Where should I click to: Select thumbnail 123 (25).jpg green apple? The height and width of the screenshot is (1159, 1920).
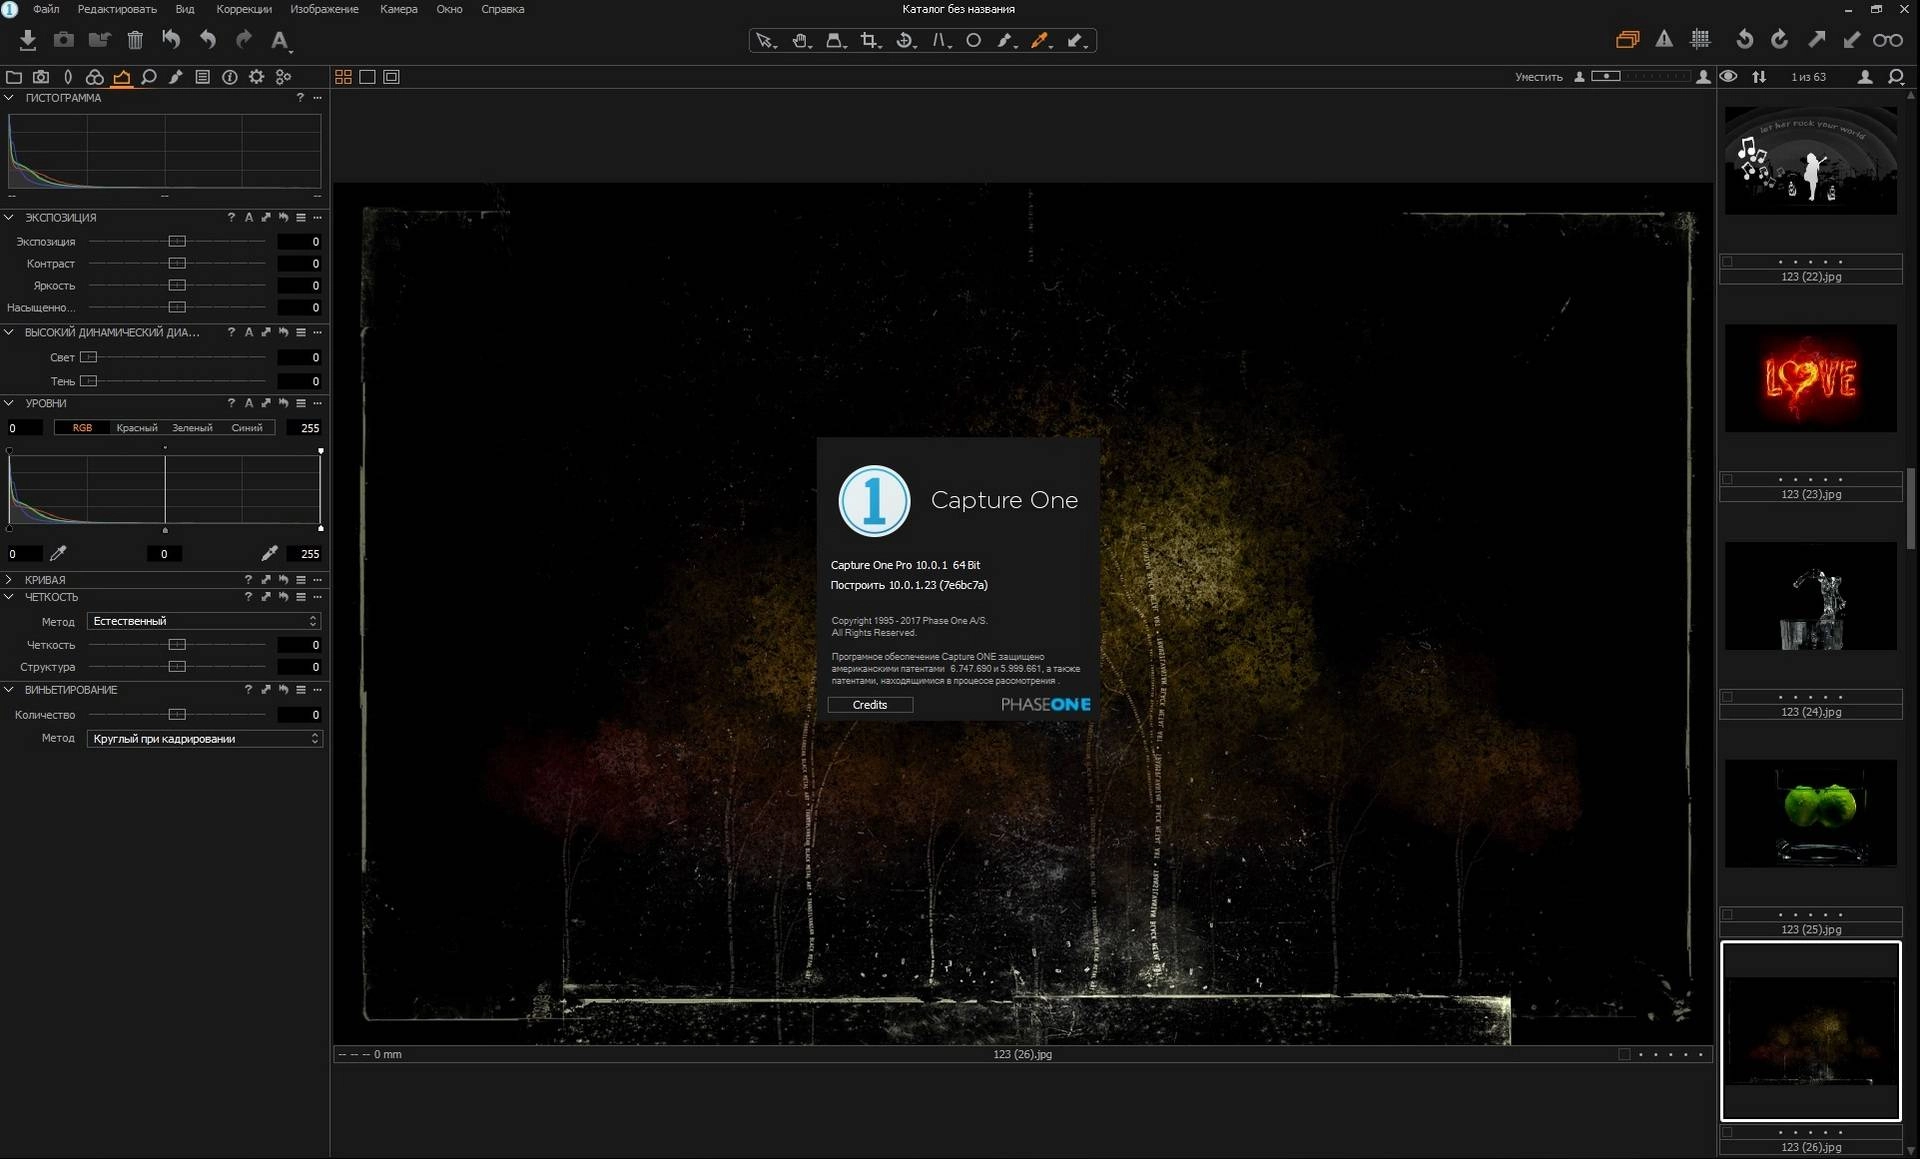pyautogui.click(x=1811, y=813)
